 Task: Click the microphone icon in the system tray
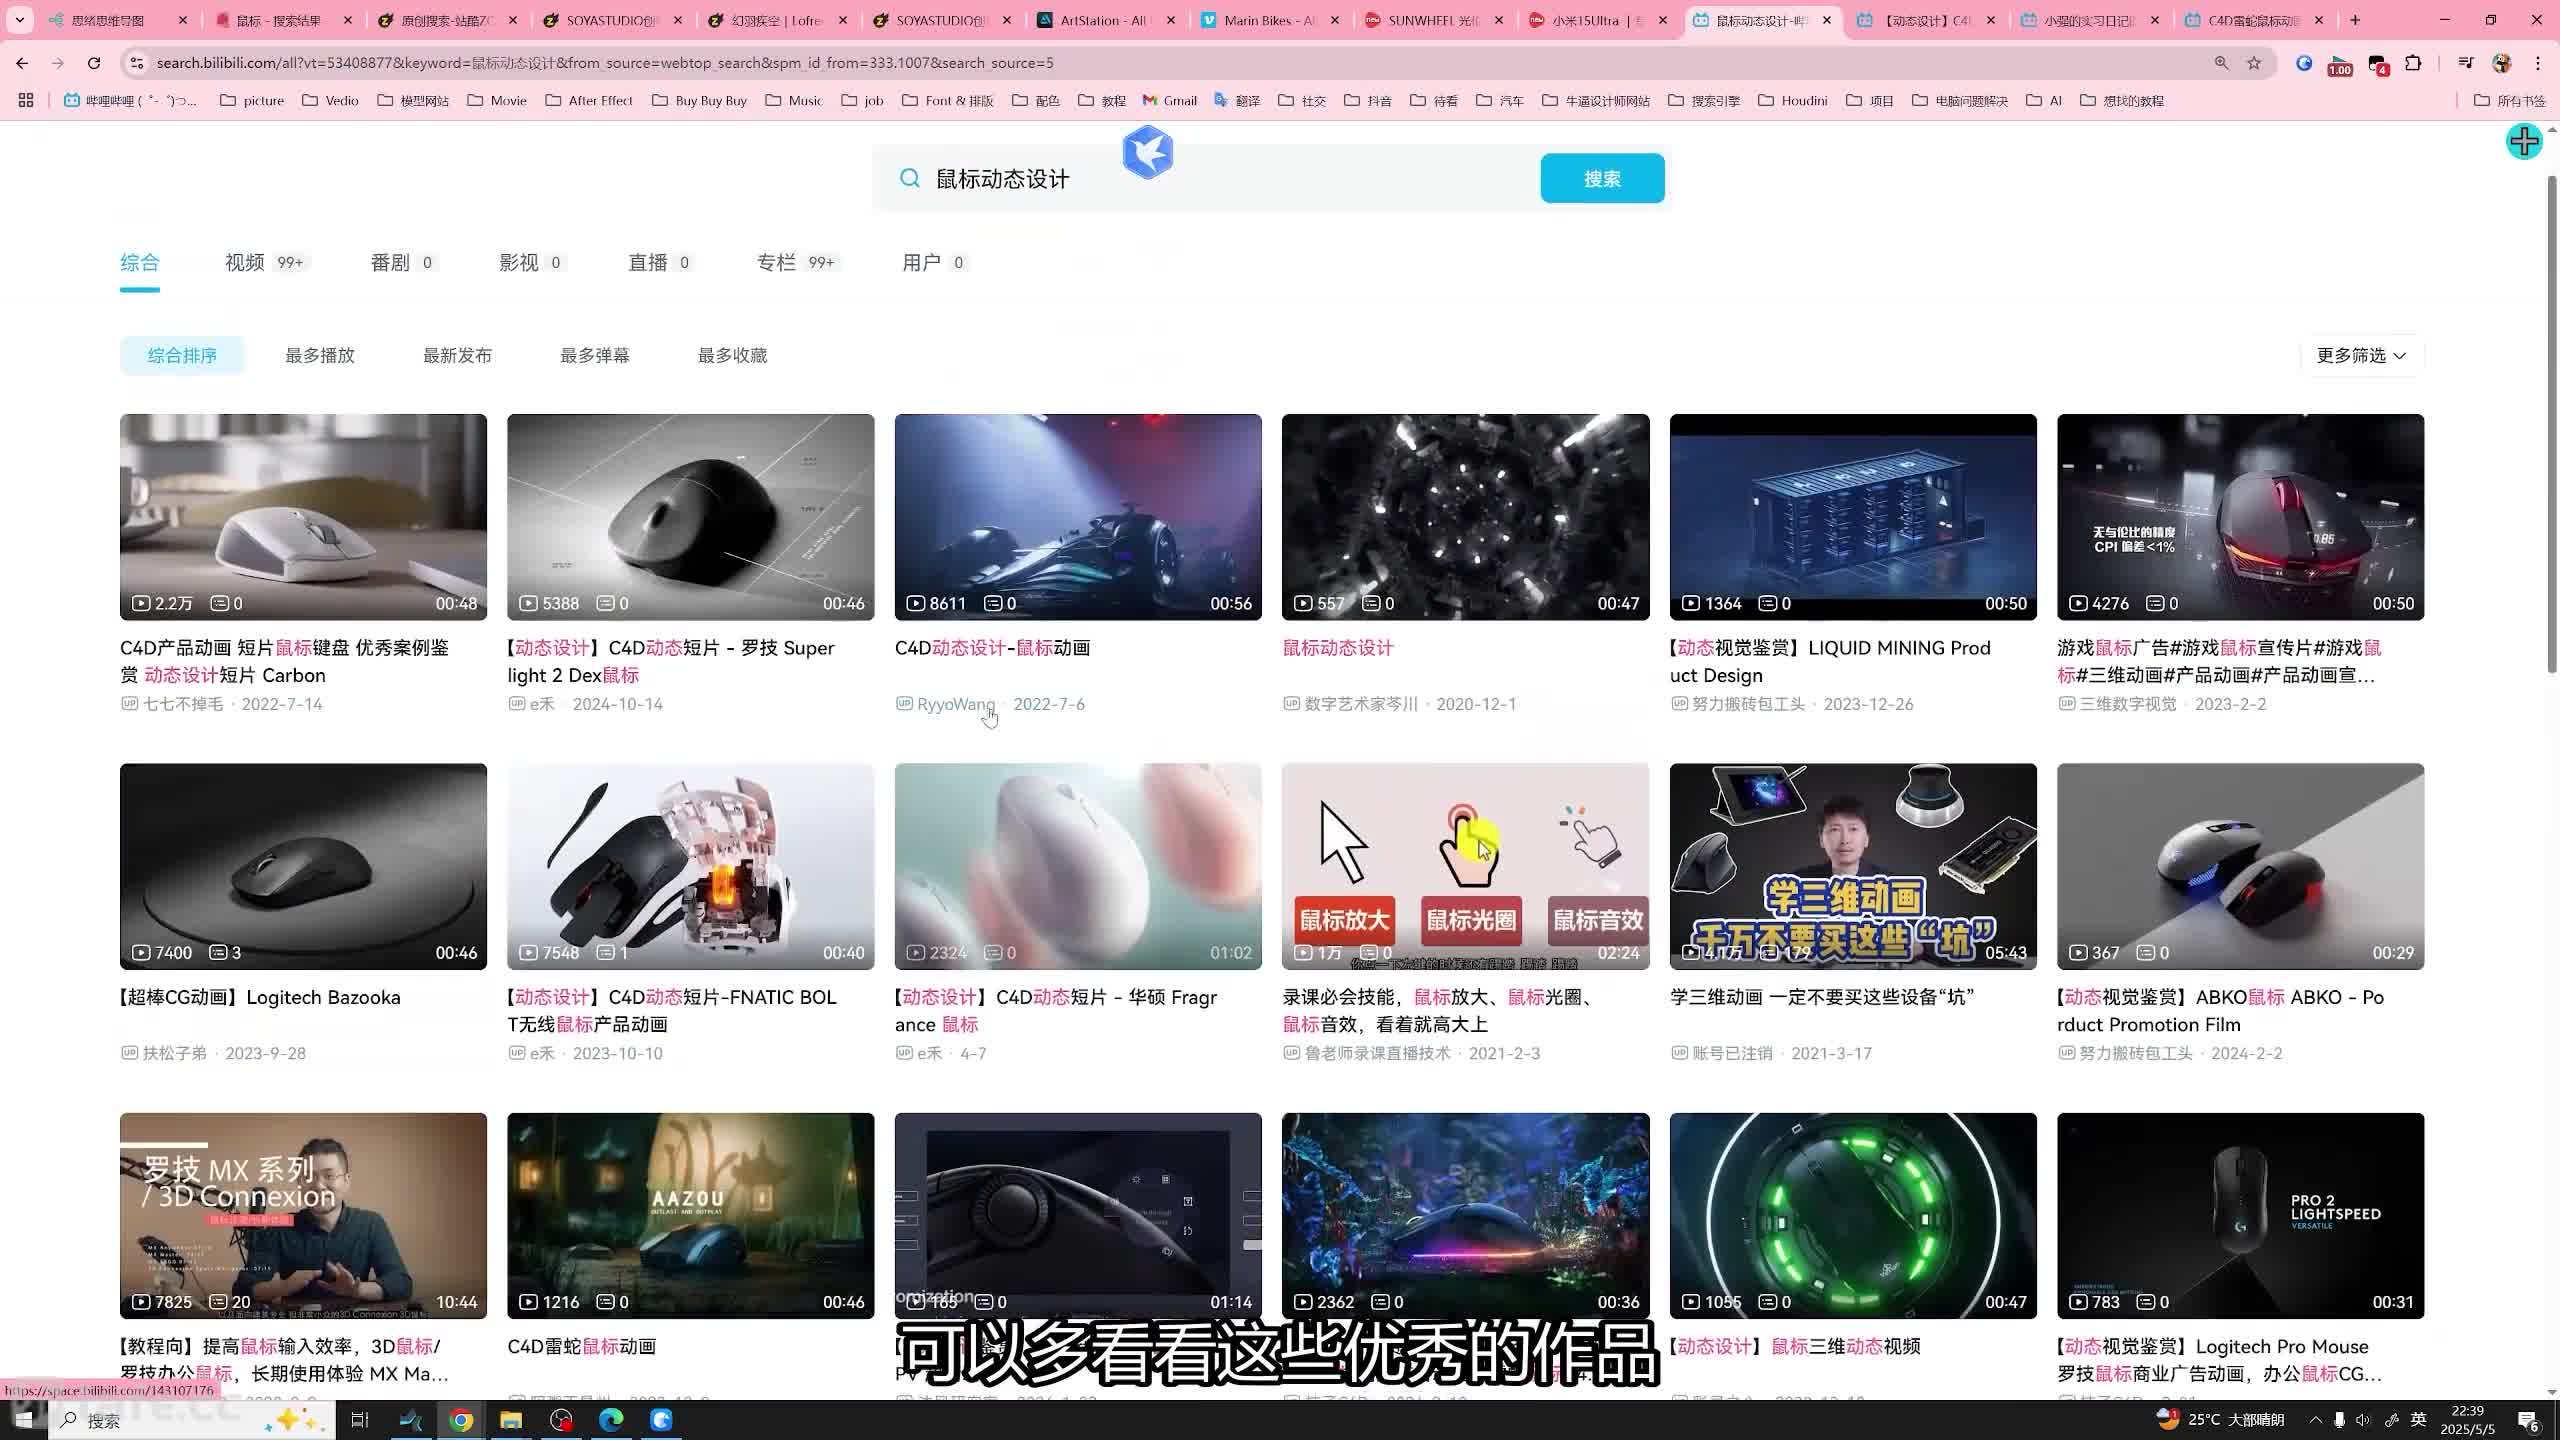pos(2339,1420)
